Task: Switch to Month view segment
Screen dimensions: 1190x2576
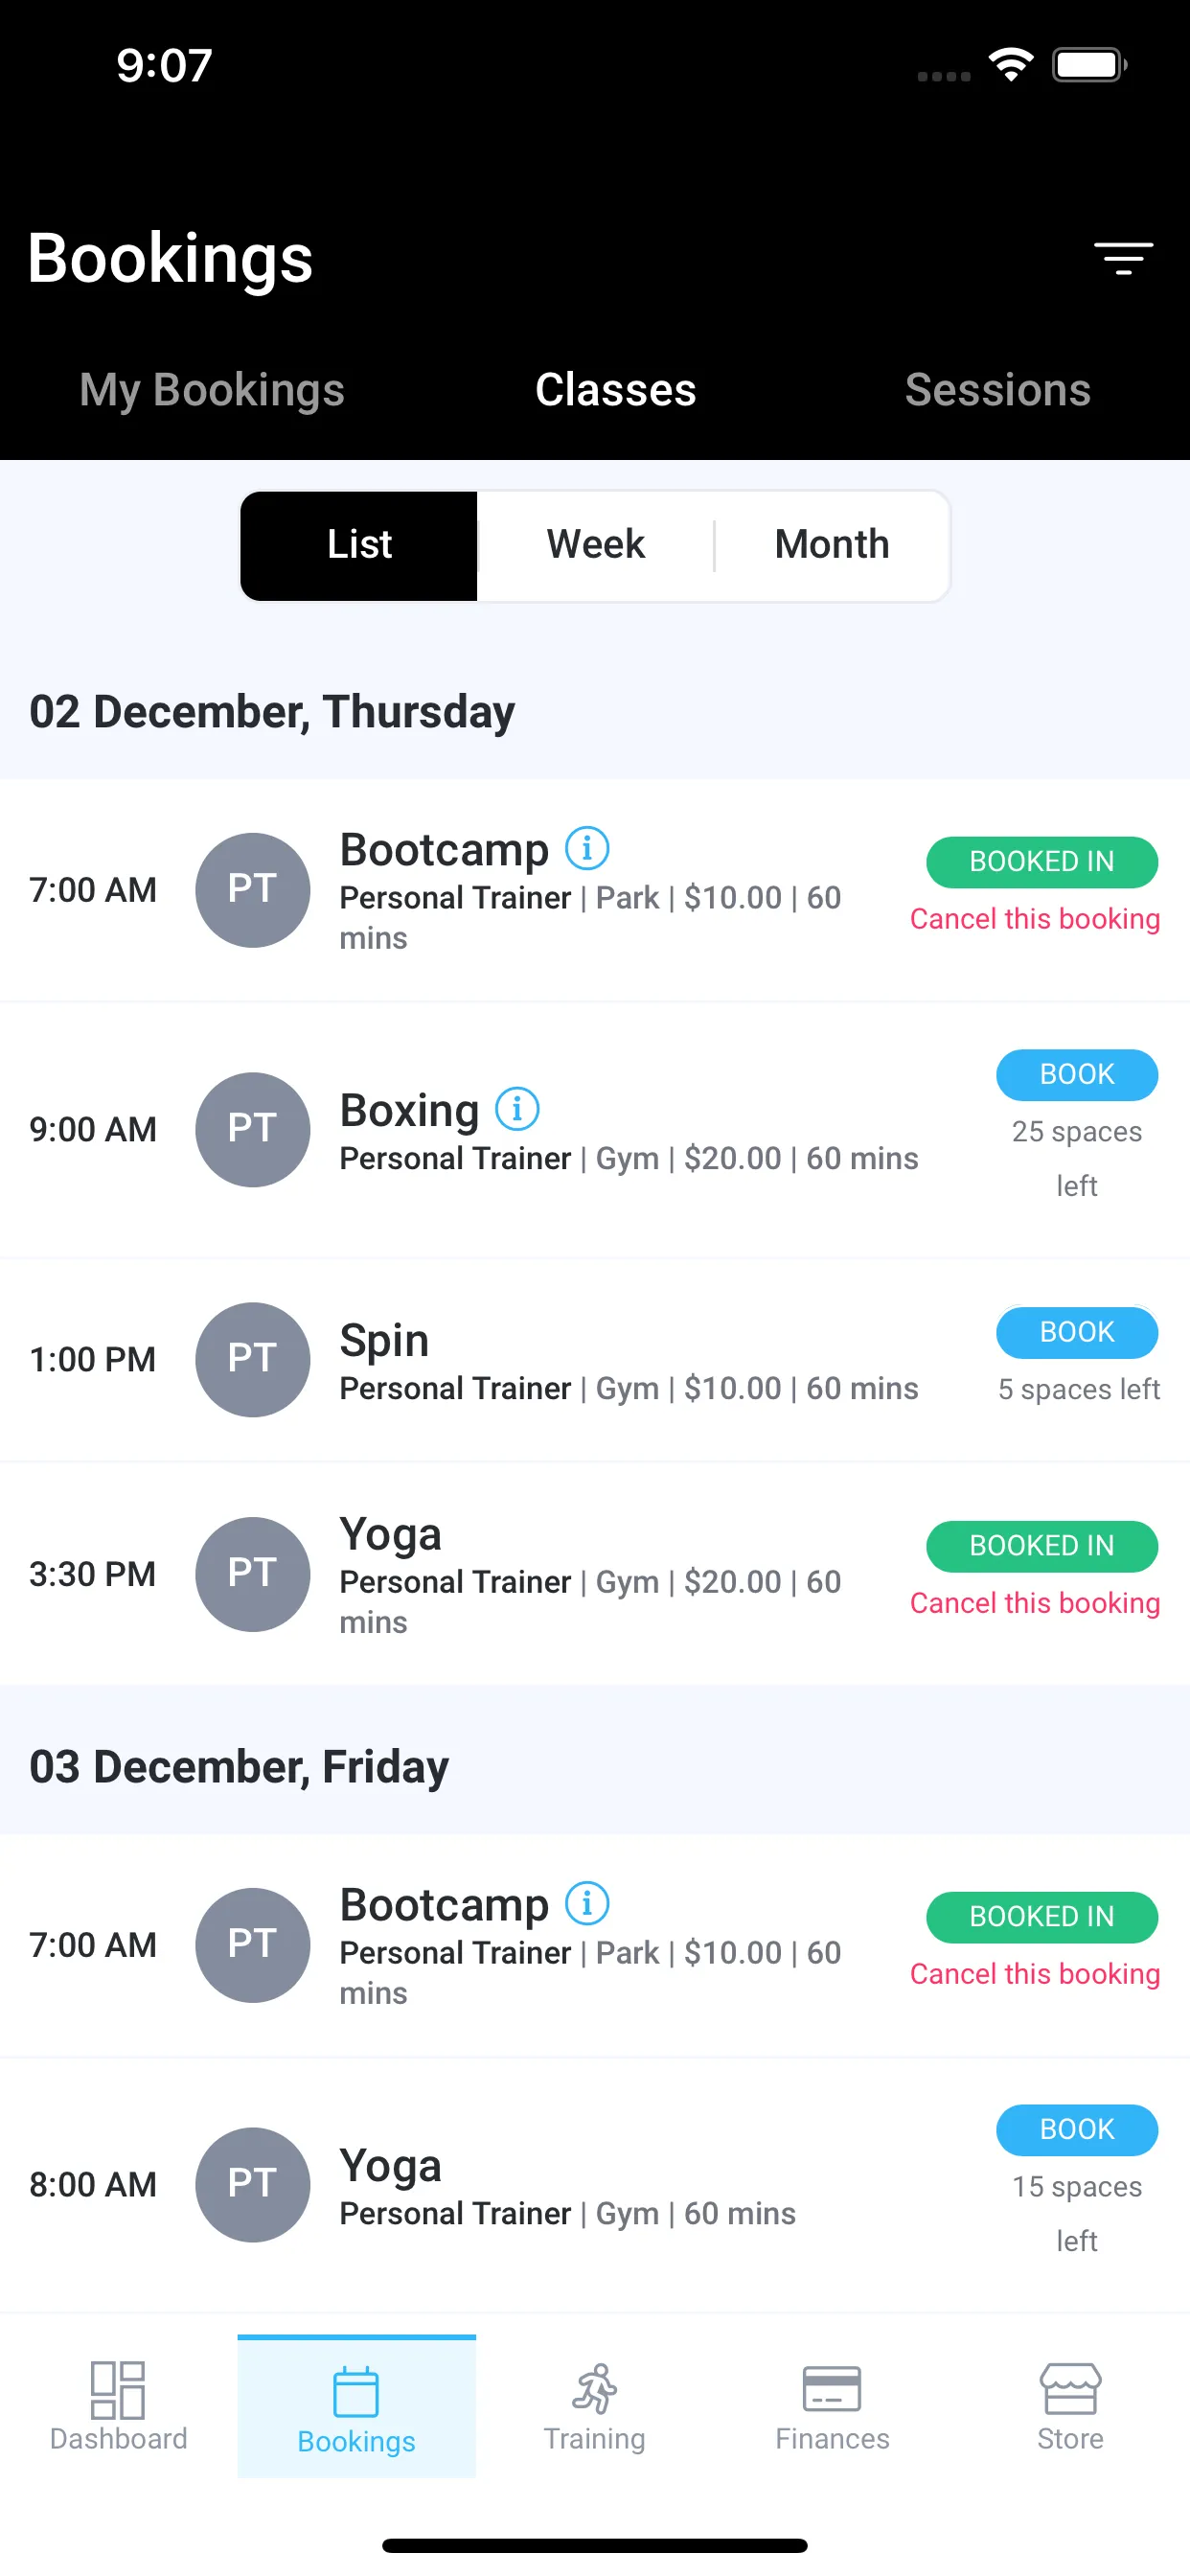Action: click(832, 546)
